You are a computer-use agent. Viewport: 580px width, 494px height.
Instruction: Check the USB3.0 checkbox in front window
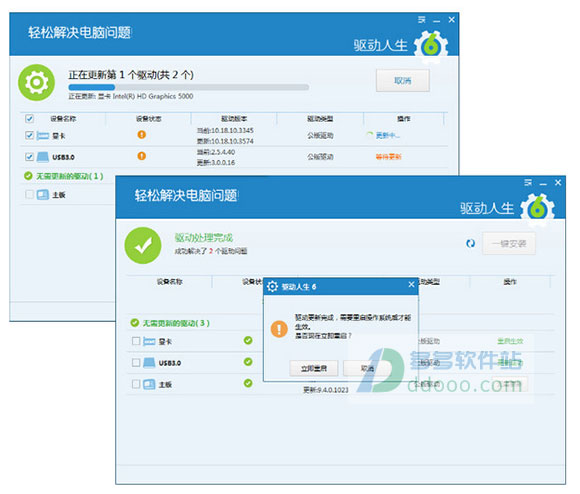(x=136, y=363)
